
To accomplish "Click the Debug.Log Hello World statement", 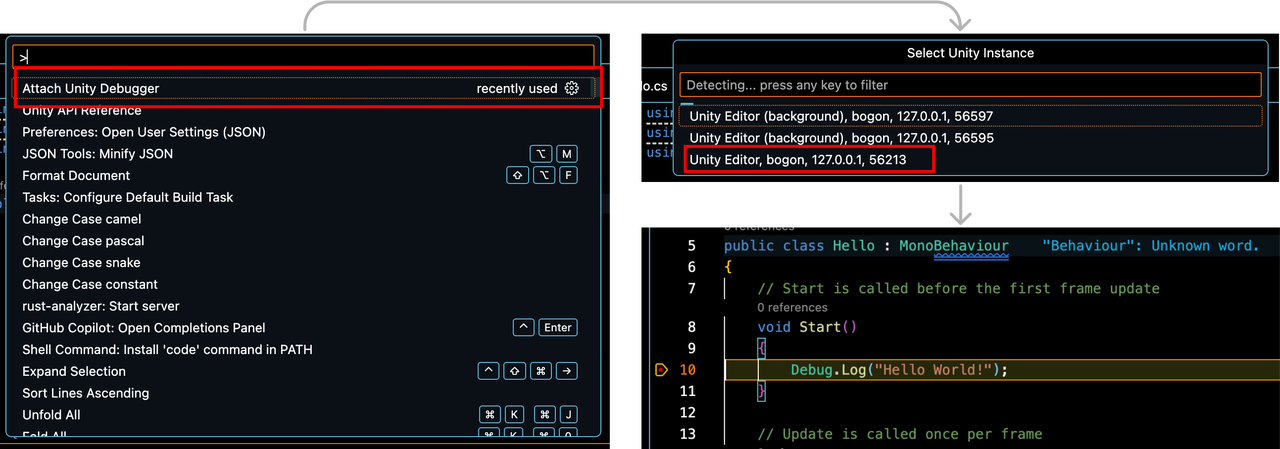I will point(899,370).
